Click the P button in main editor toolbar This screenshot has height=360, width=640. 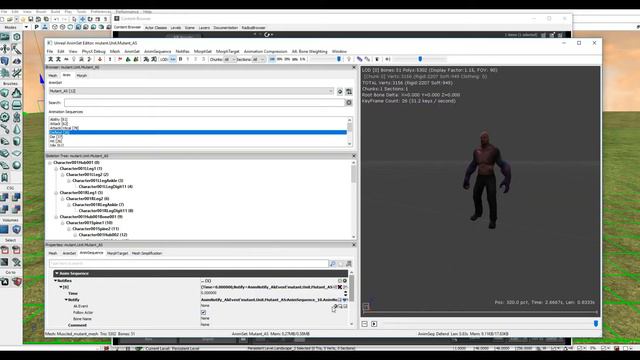(36, 27)
